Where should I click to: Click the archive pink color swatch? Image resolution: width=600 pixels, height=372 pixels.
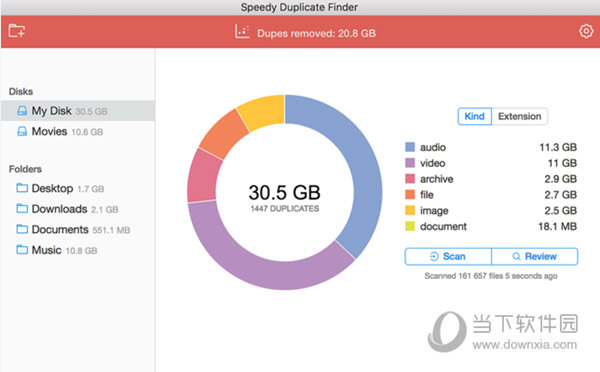(x=410, y=179)
